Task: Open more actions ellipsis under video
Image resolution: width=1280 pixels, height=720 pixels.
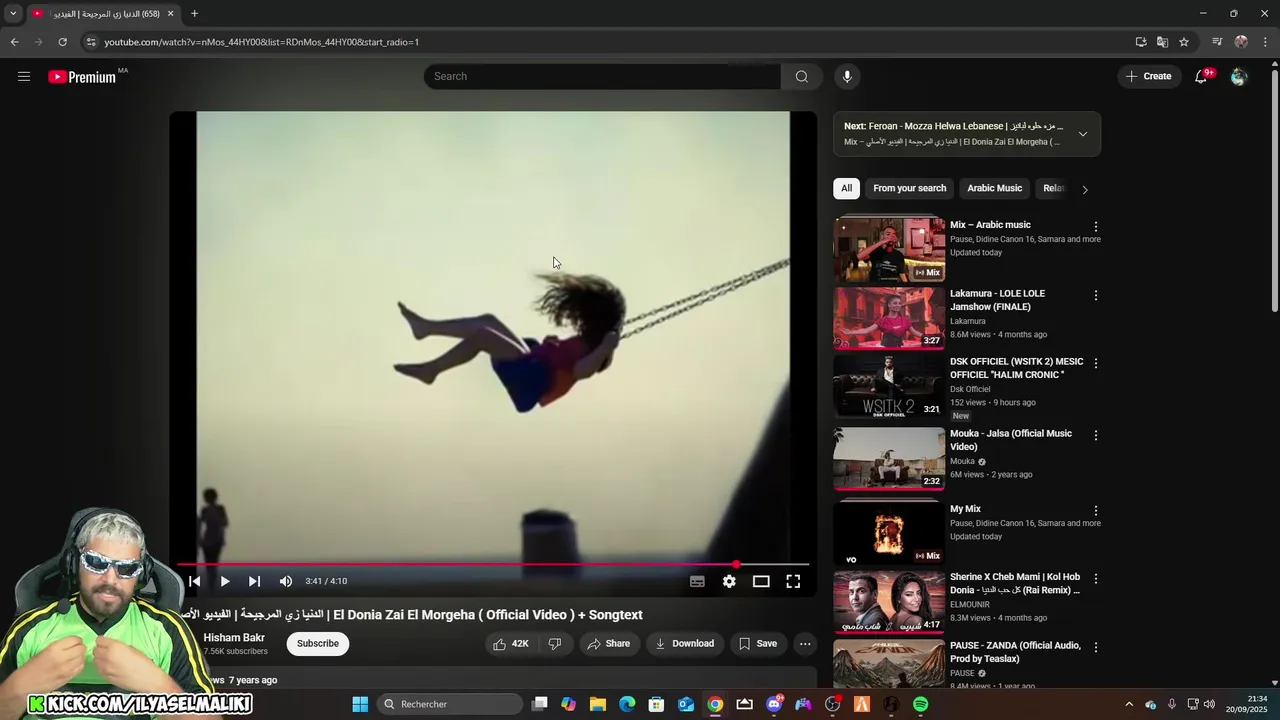Action: tap(805, 644)
